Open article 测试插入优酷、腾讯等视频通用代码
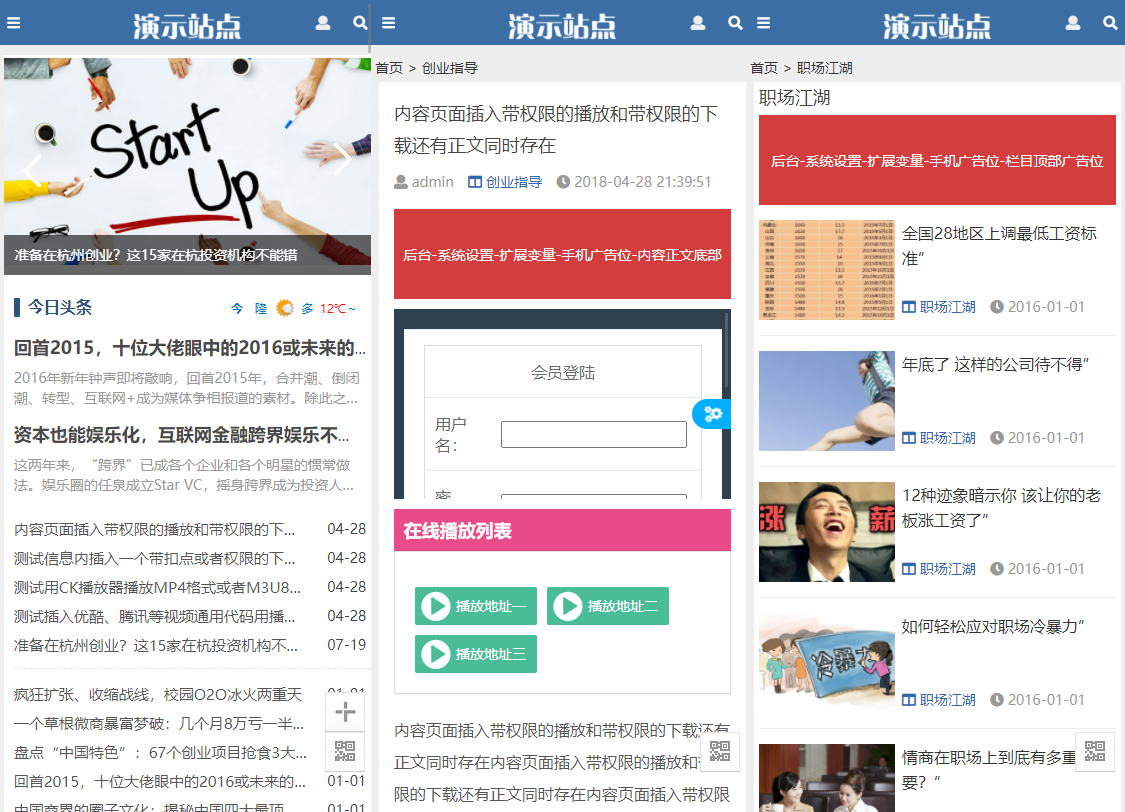 pyautogui.click(x=154, y=616)
